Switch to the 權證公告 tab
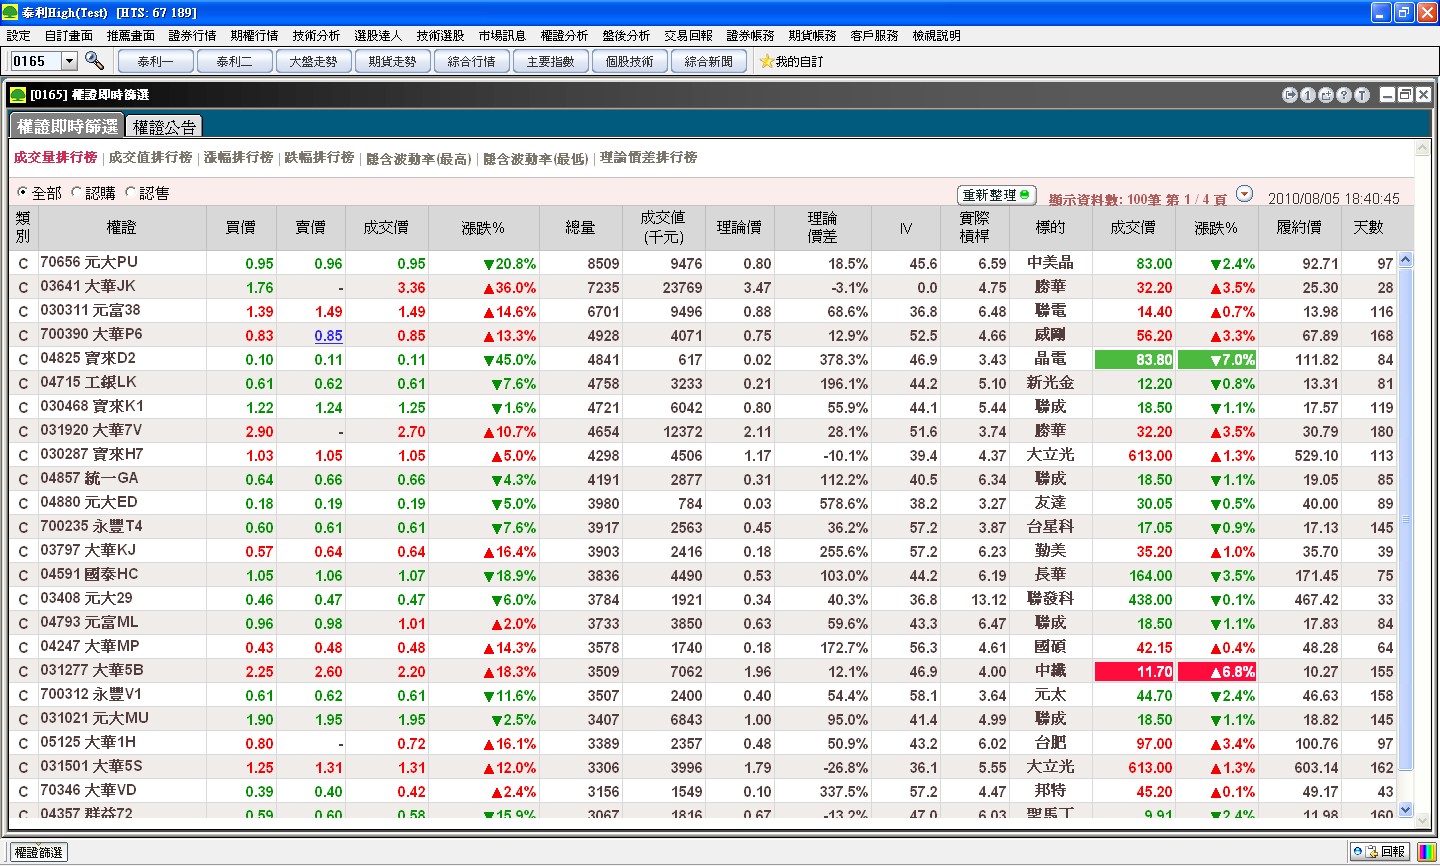Viewport: 1440px width, 866px height. click(x=165, y=127)
